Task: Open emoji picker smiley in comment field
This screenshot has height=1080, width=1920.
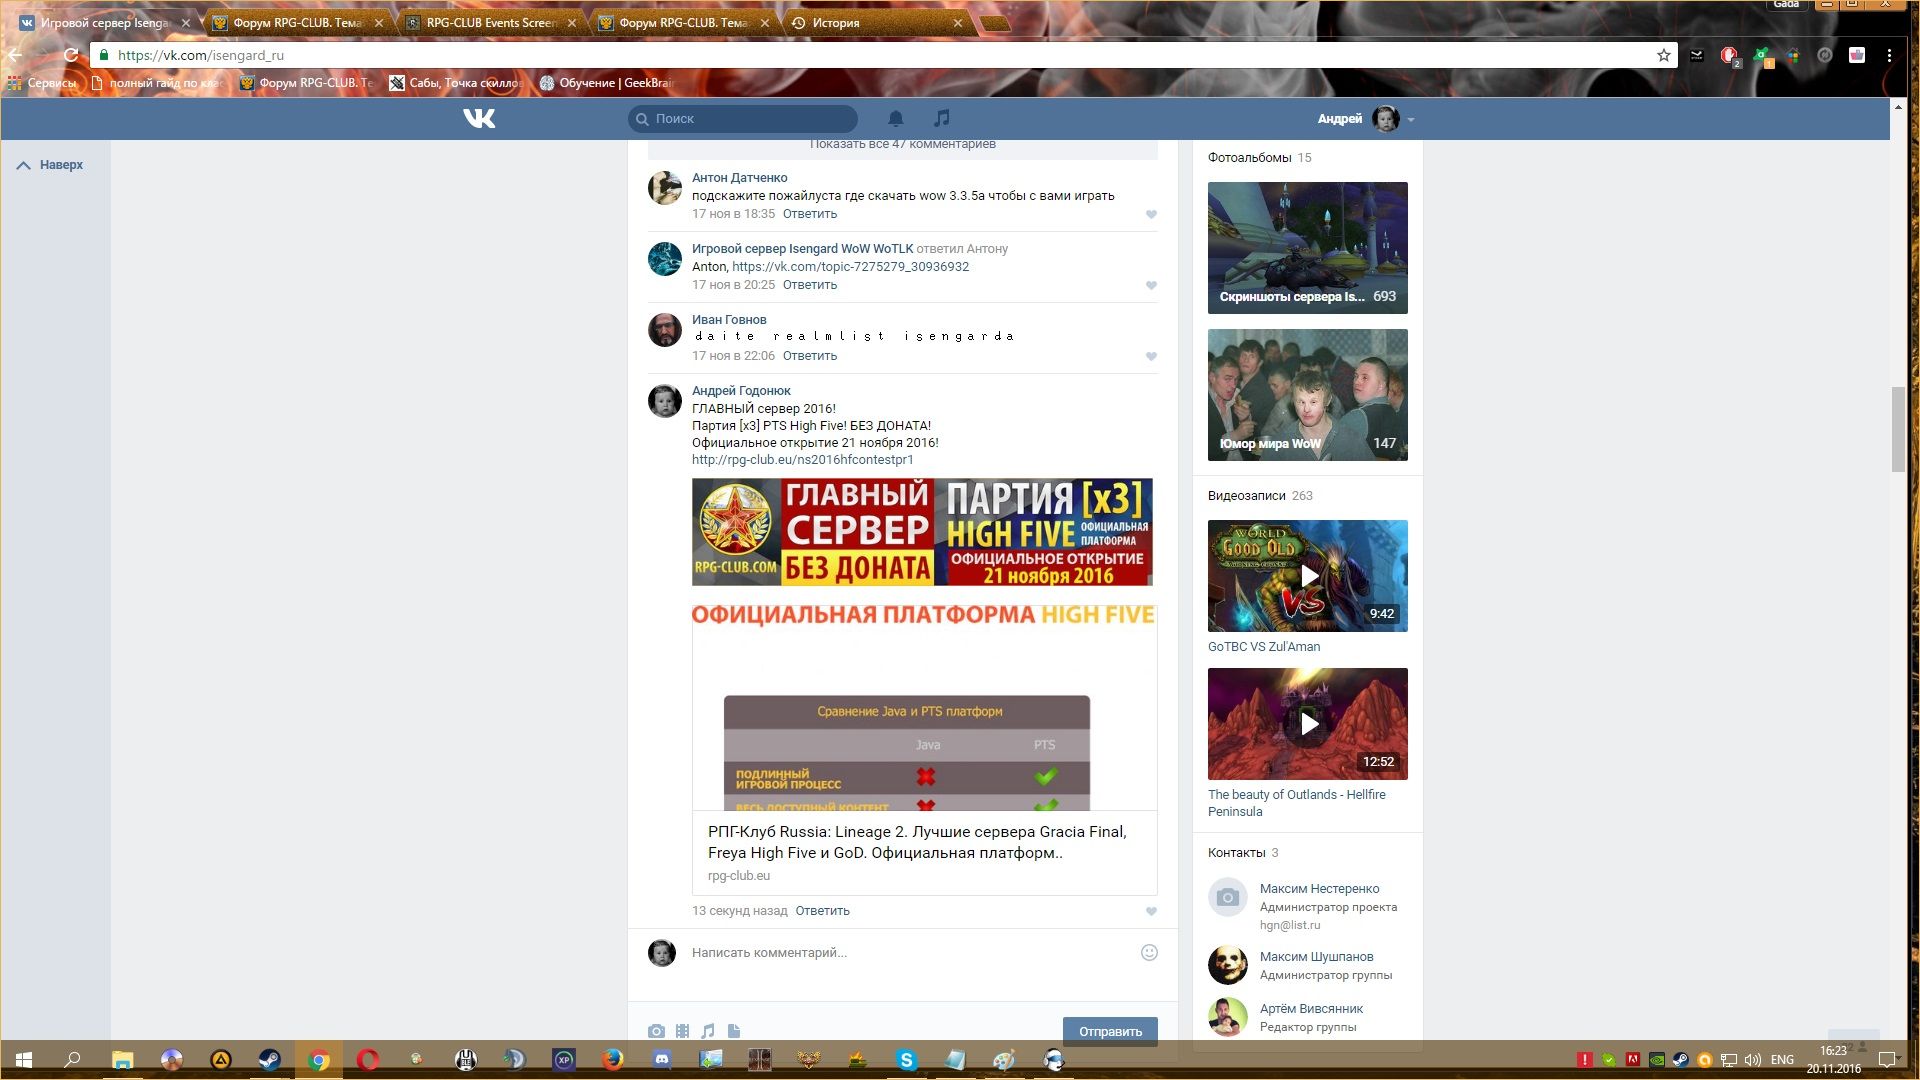Action: [x=1149, y=952]
